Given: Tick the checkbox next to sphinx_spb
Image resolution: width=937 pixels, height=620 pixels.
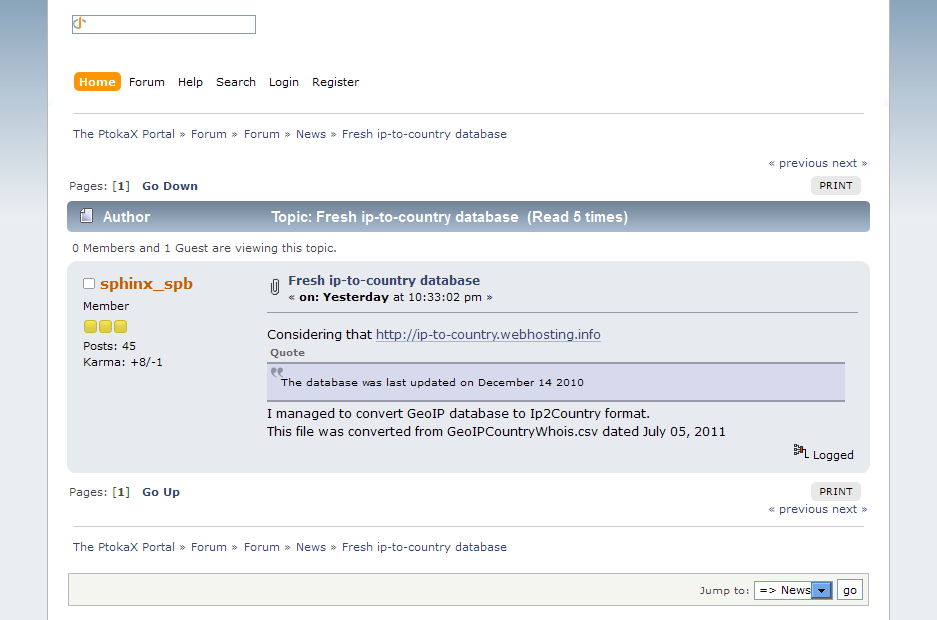Looking at the screenshot, I should (89, 284).
